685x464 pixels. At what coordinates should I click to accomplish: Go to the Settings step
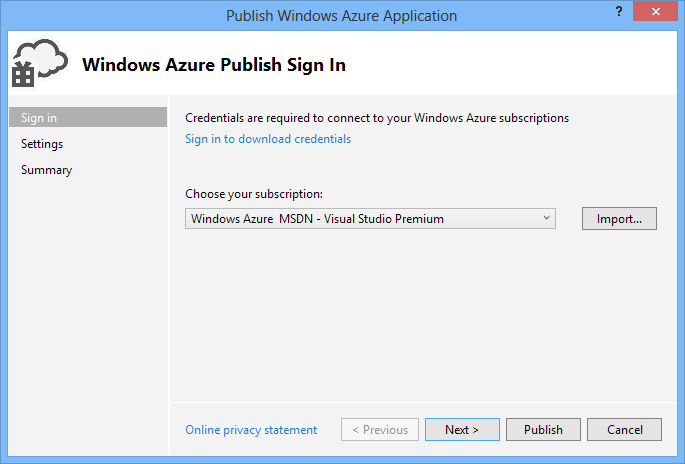point(42,144)
